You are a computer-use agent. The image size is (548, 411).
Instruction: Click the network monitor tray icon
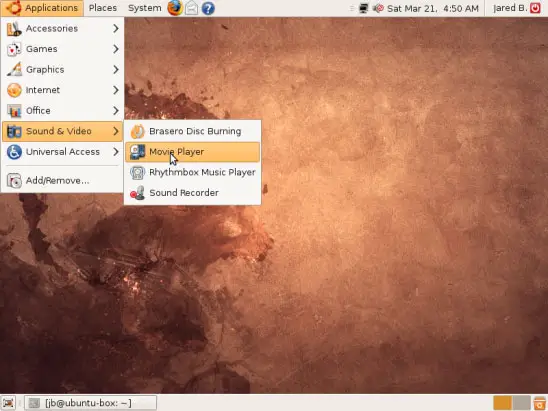point(363,8)
